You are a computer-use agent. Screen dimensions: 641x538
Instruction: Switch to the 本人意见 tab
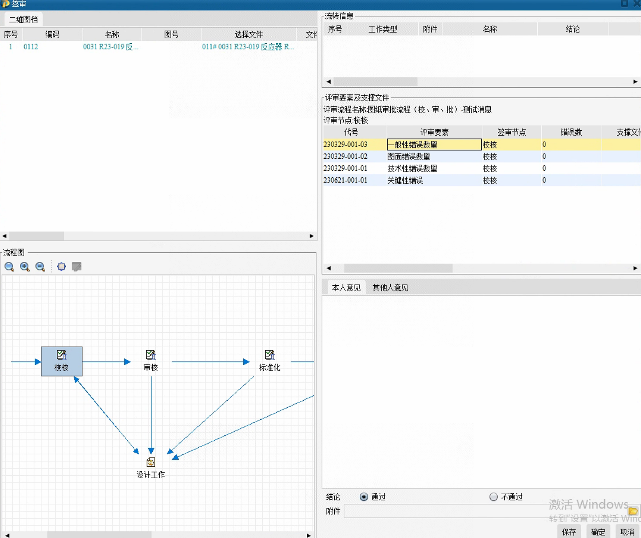(x=344, y=287)
